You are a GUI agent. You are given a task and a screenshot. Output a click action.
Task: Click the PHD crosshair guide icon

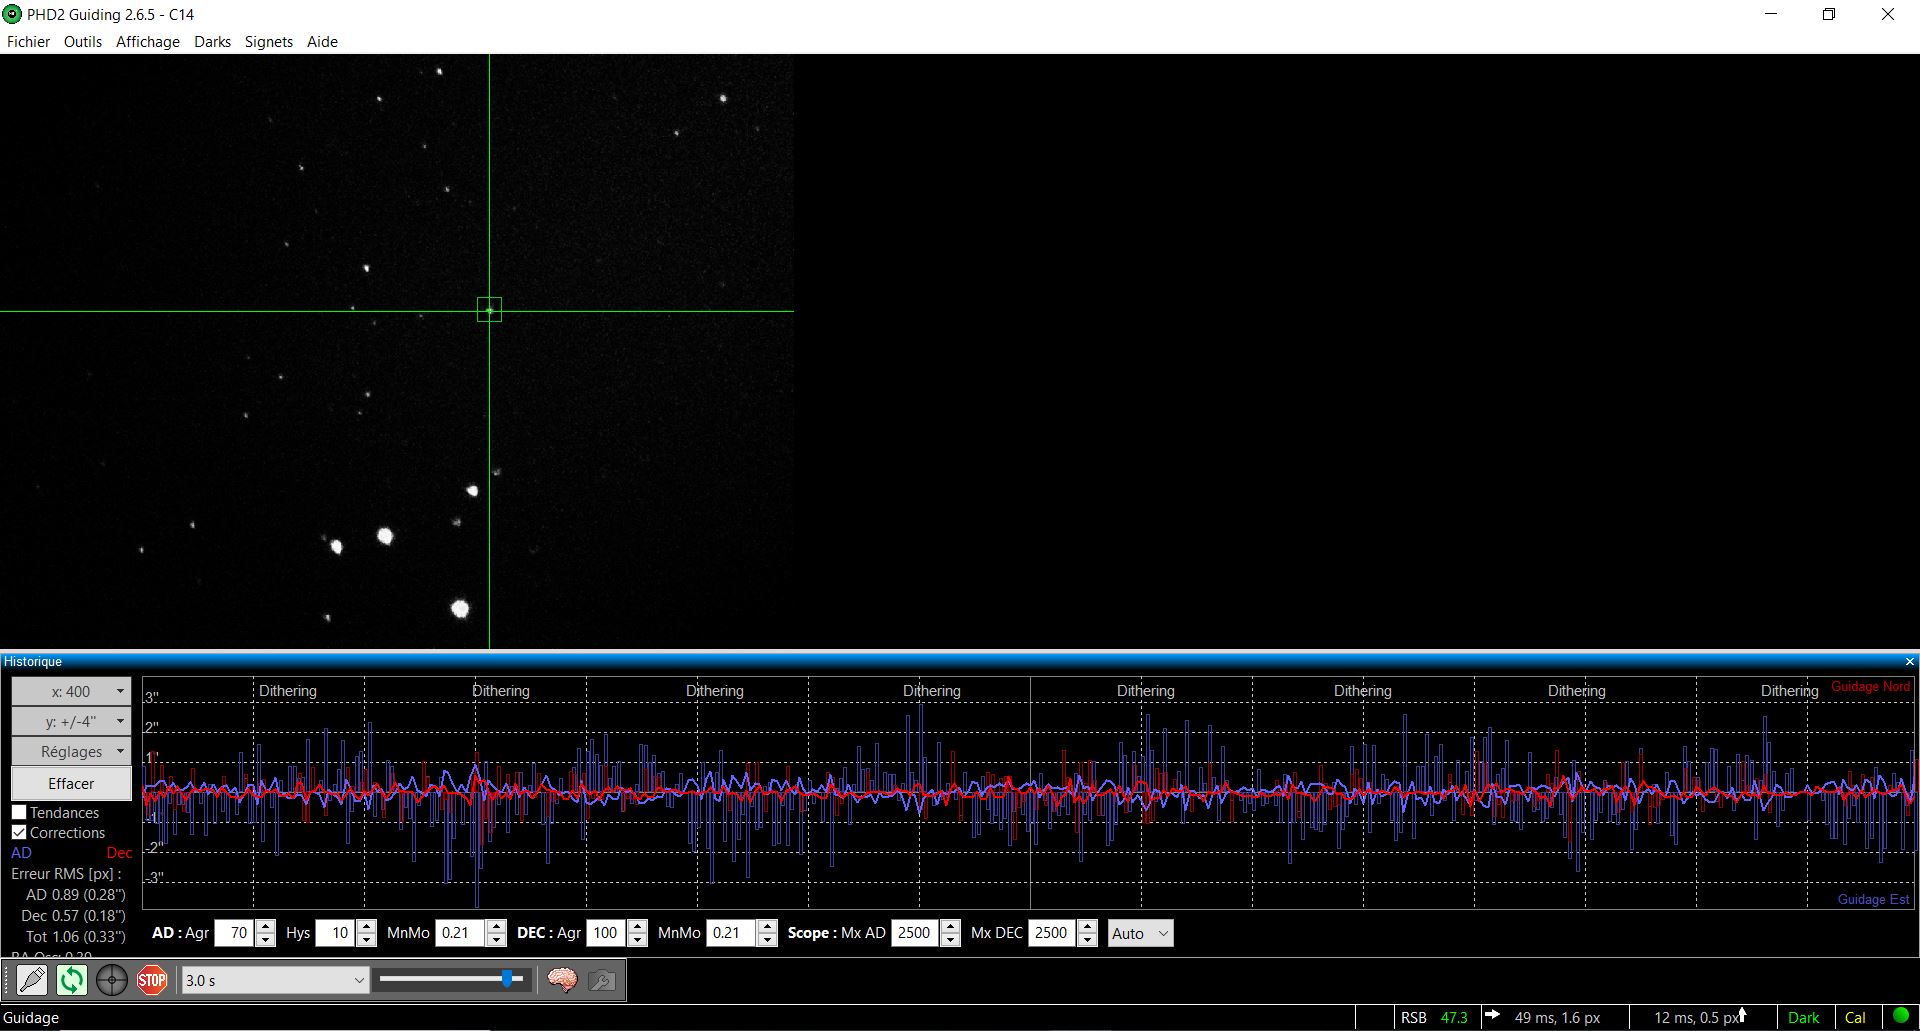112,980
